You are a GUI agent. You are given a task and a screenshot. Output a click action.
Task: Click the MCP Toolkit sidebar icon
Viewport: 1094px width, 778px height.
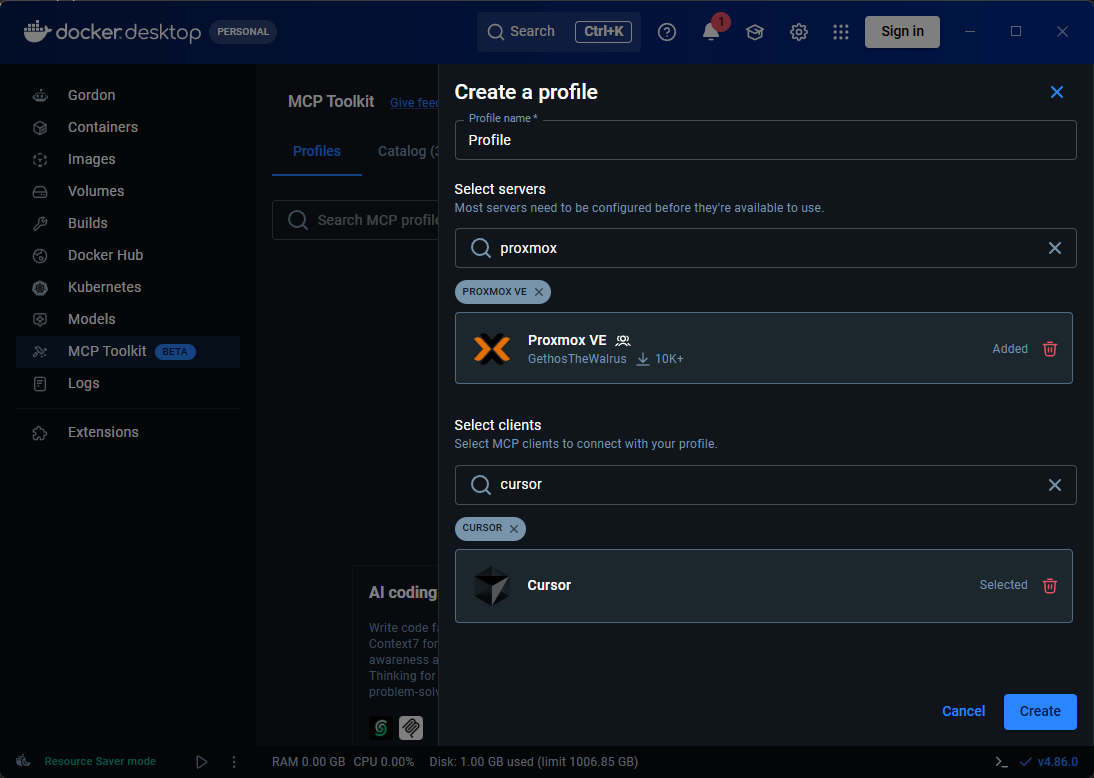[40, 352]
